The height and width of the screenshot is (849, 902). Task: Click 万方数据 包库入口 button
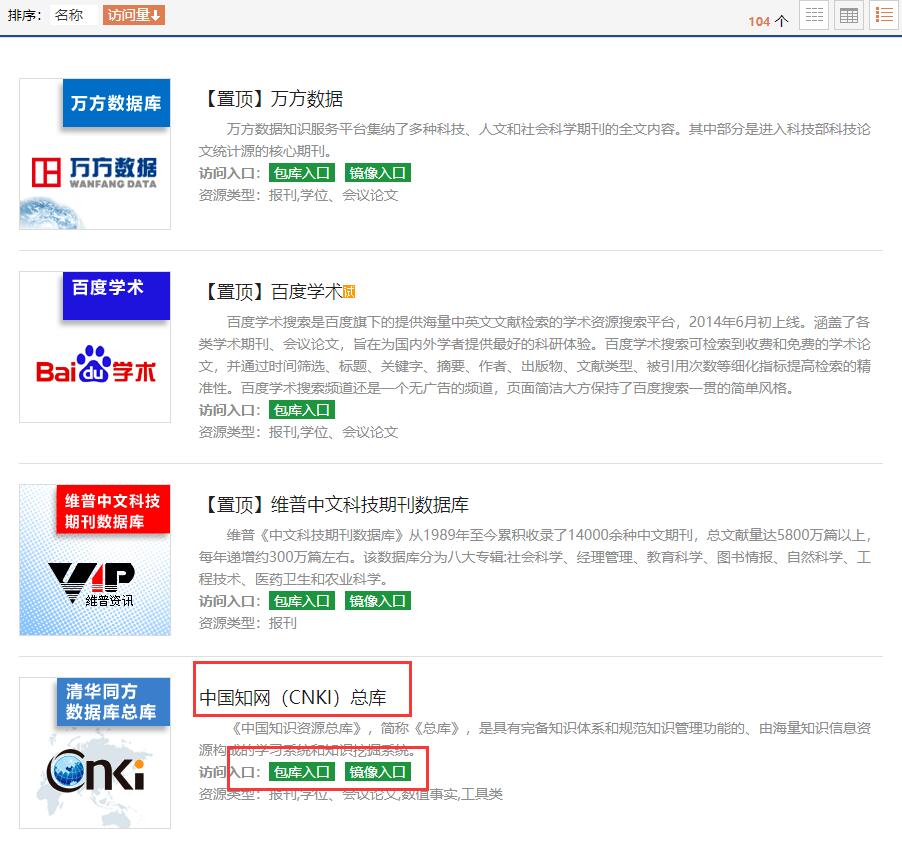coord(302,173)
